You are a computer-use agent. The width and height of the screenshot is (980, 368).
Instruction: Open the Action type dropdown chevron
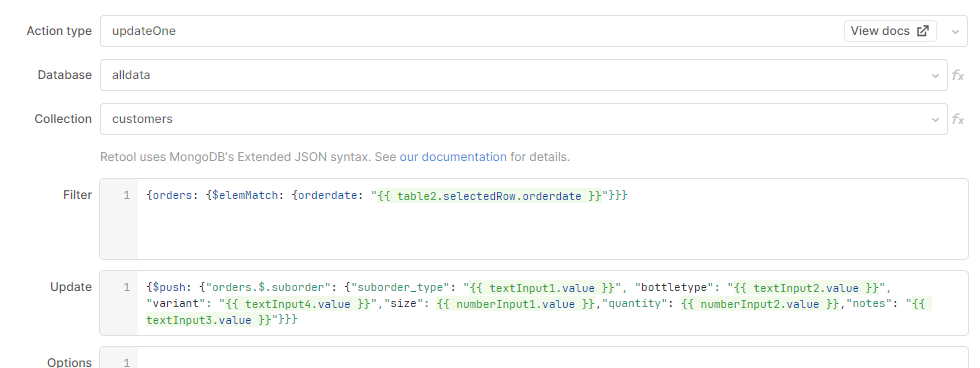tap(955, 31)
